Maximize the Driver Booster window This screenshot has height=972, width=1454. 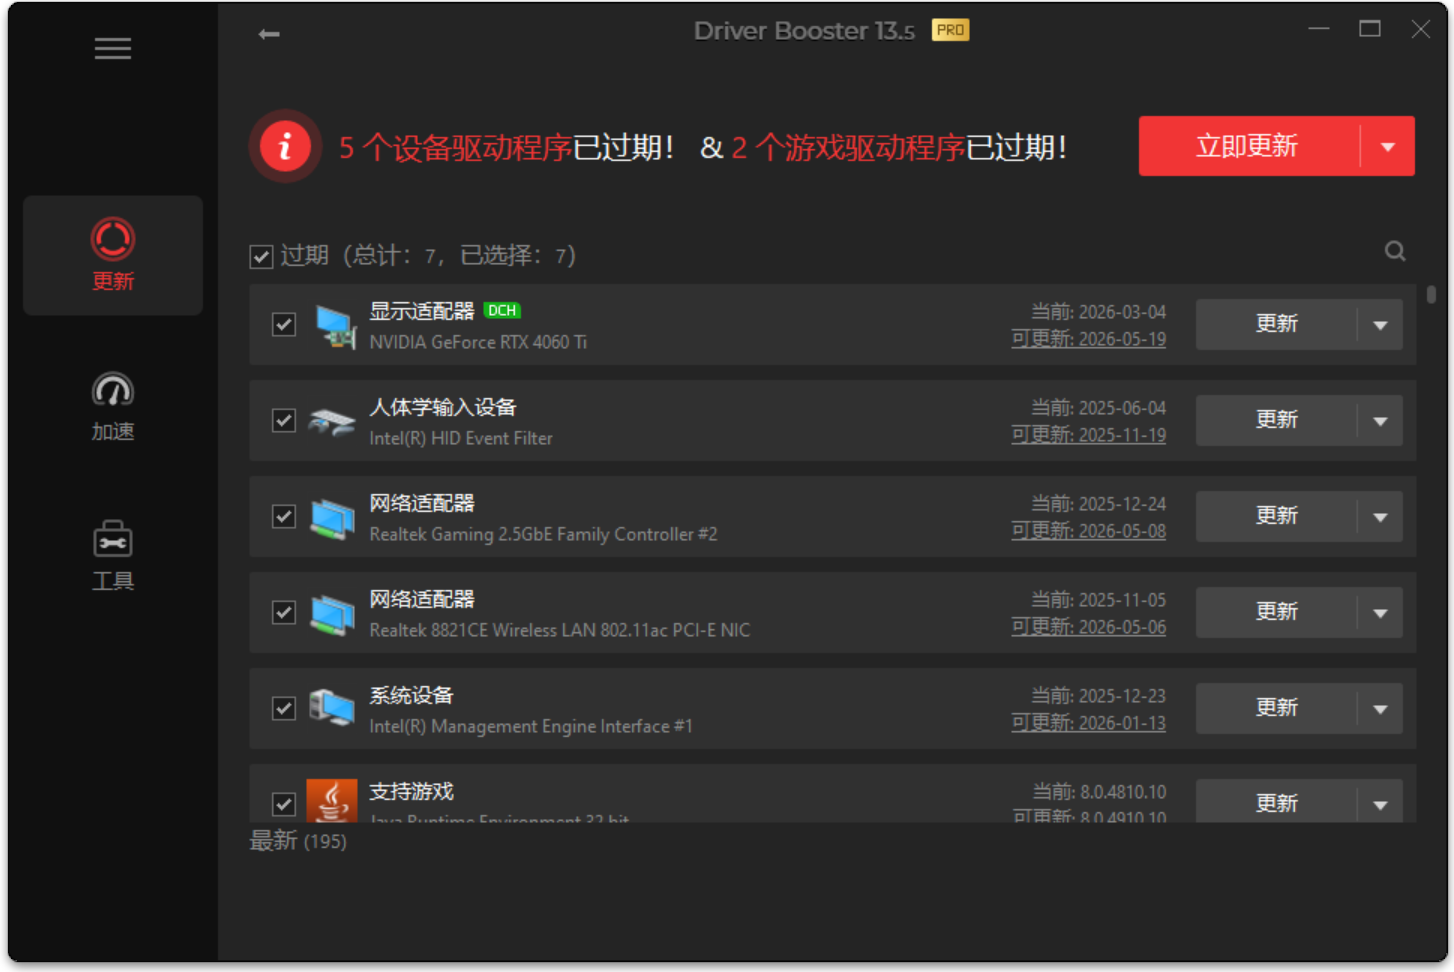point(1370,29)
